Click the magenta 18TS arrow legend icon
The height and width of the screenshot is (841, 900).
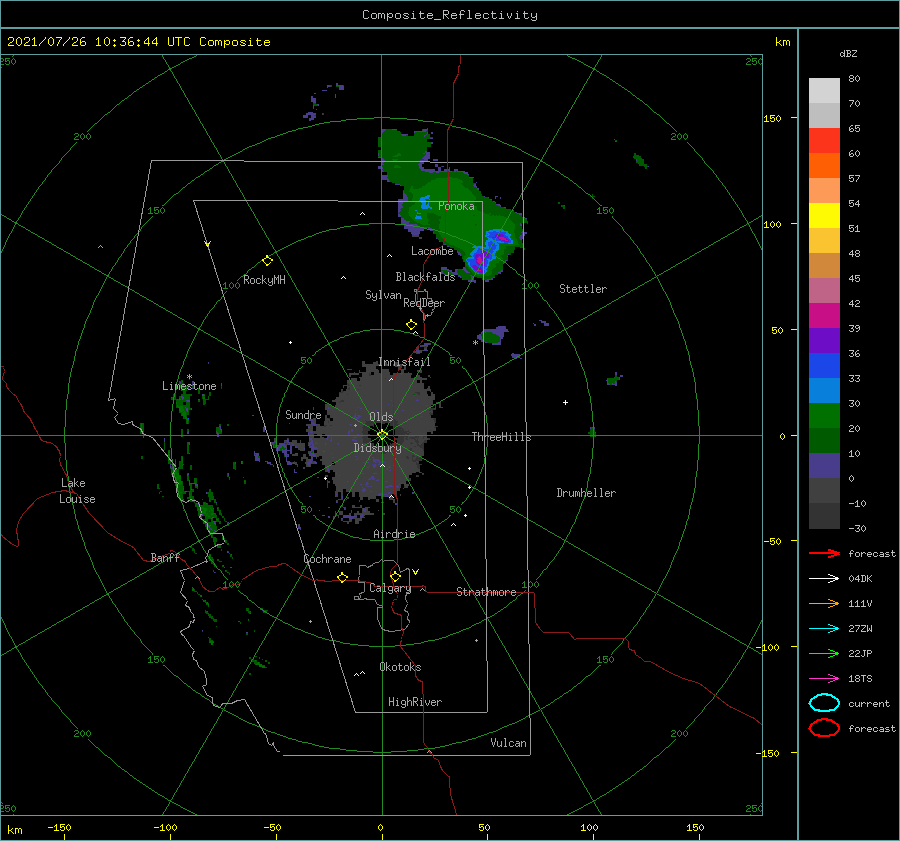pyautogui.click(x=824, y=679)
